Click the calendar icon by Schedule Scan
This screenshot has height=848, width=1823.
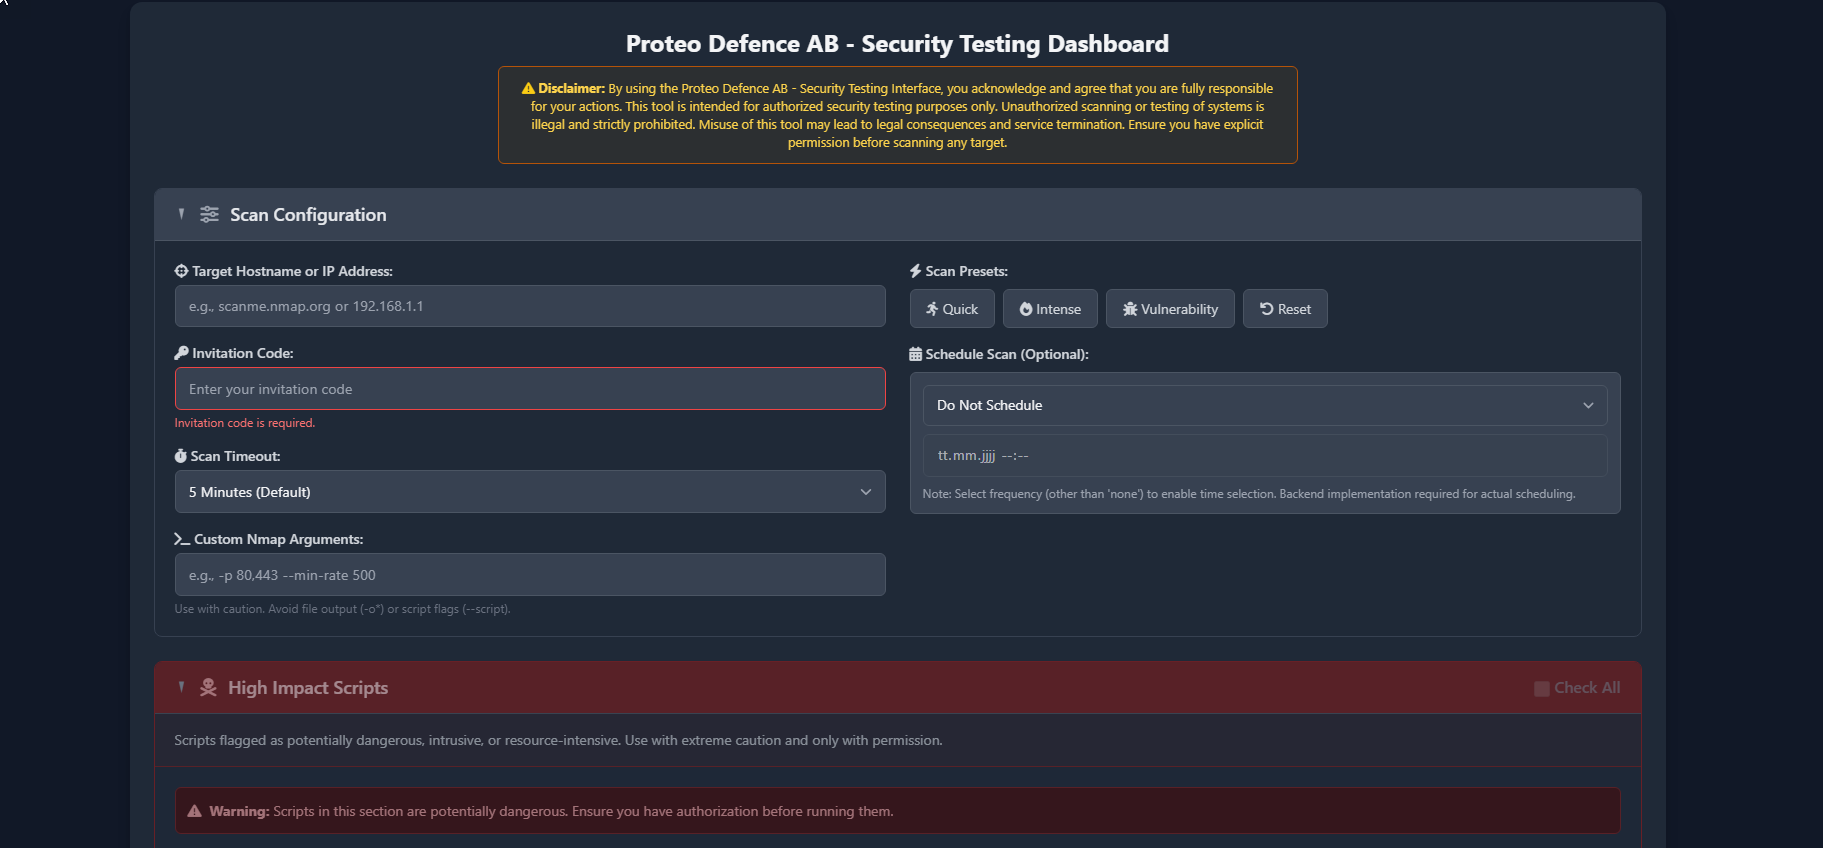915,354
